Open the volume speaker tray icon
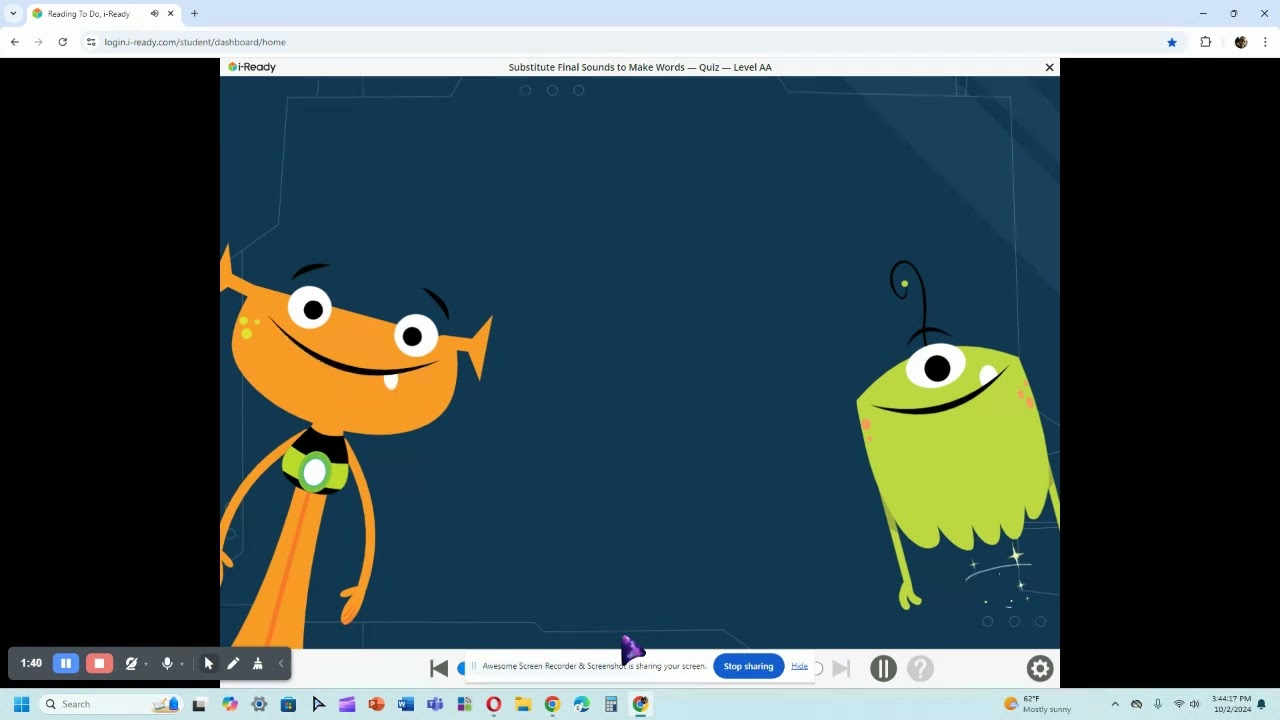The image size is (1280, 720). pyautogui.click(x=1194, y=704)
